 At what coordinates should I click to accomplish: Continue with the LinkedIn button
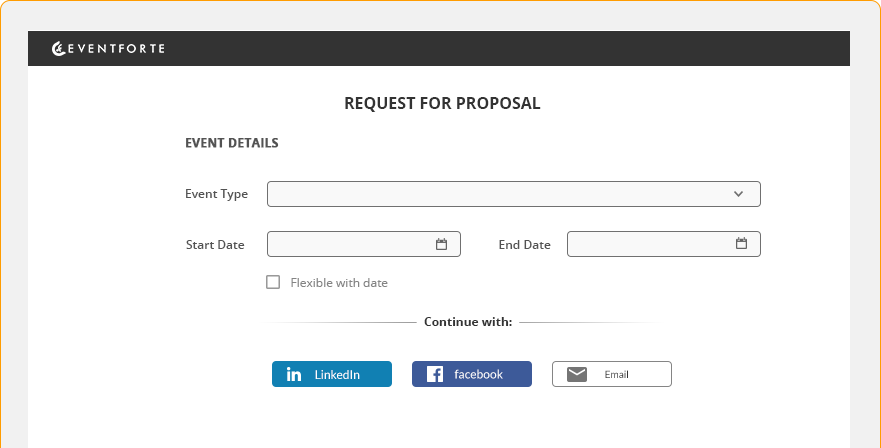pos(332,374)
